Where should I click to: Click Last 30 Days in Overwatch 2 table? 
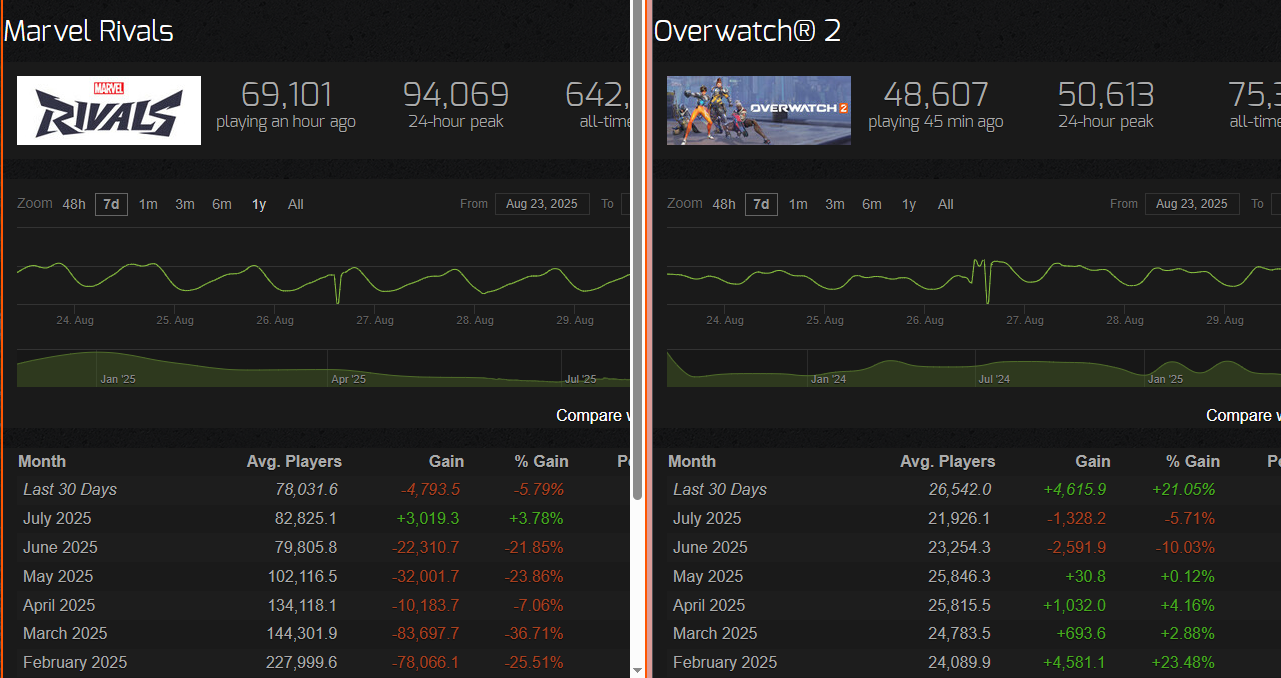pos(720,489)
